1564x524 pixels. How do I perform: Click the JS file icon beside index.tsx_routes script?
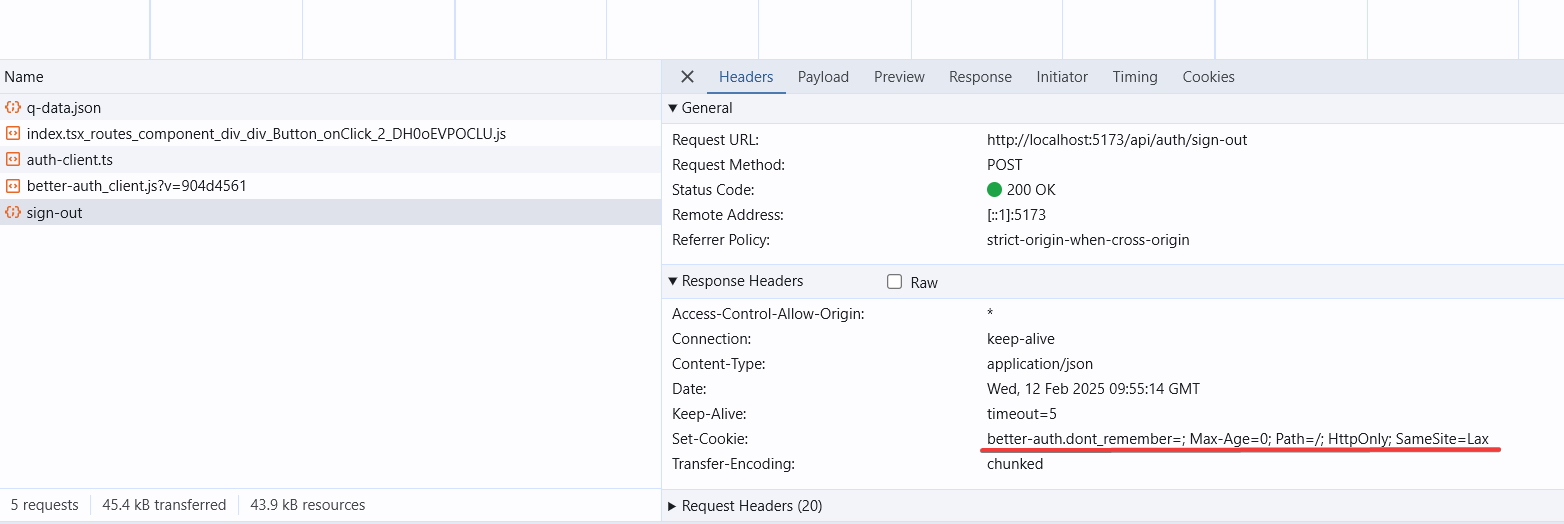13,134
